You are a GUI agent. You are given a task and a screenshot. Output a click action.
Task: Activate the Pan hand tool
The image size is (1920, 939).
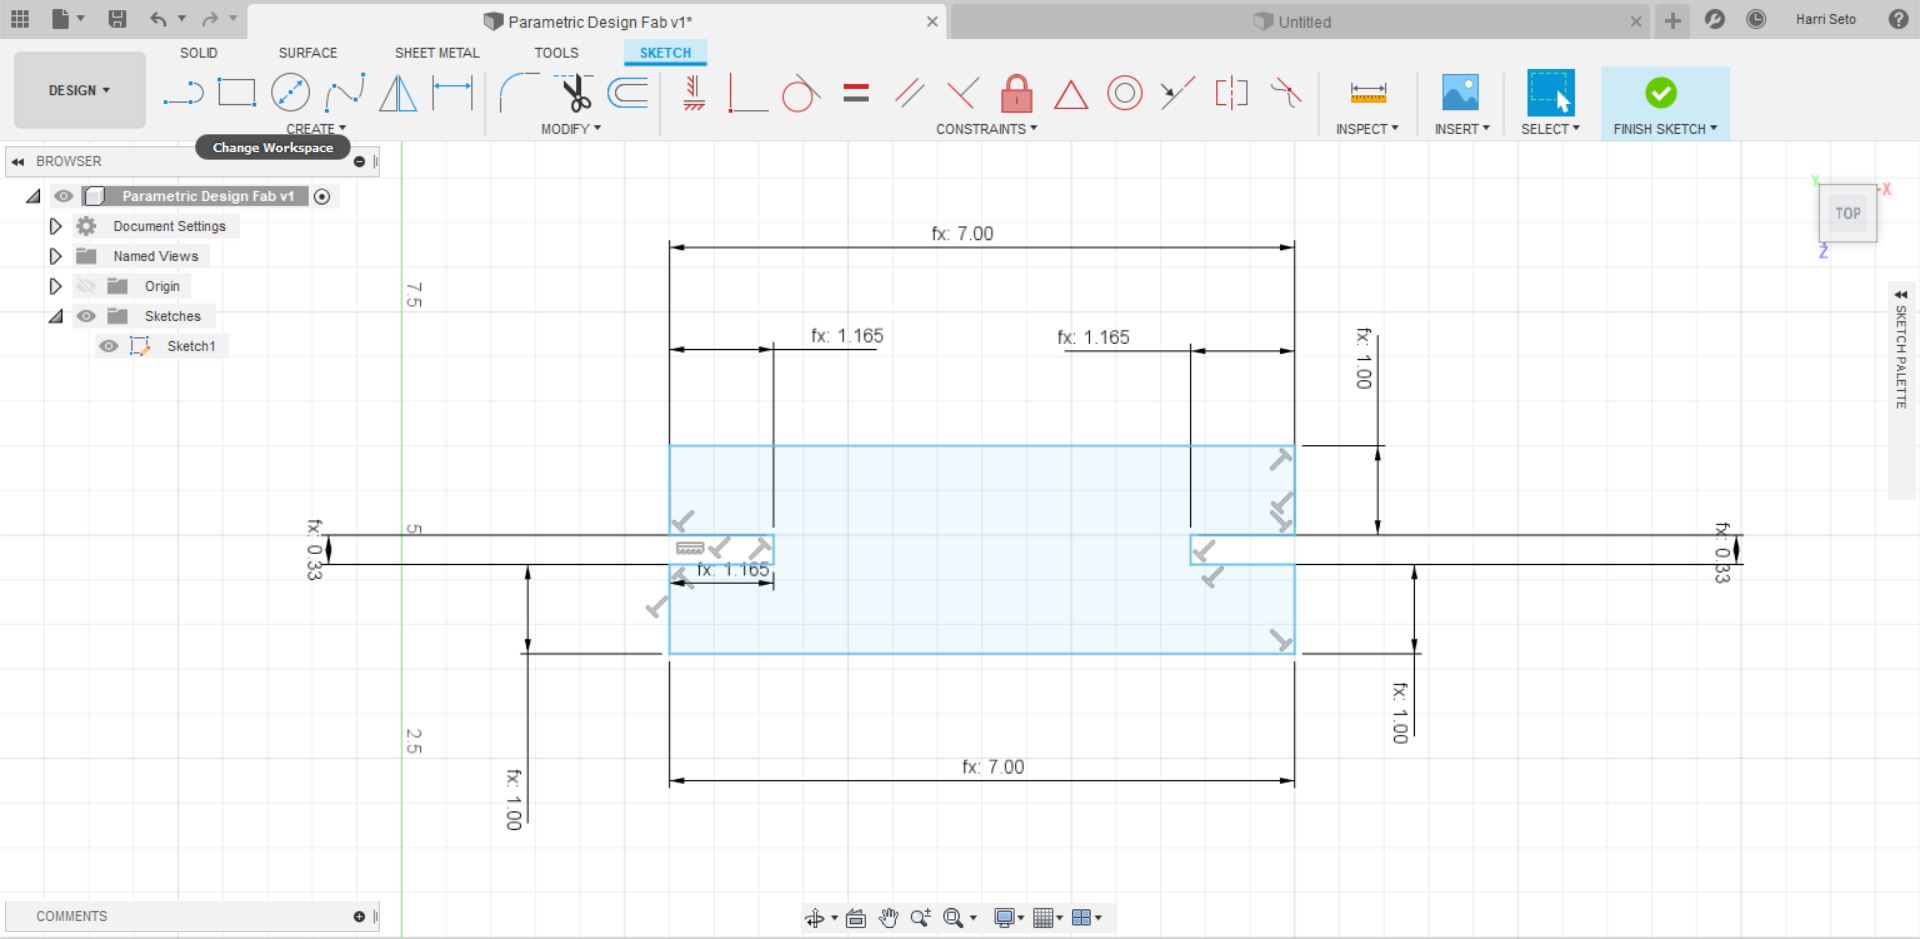888,918
